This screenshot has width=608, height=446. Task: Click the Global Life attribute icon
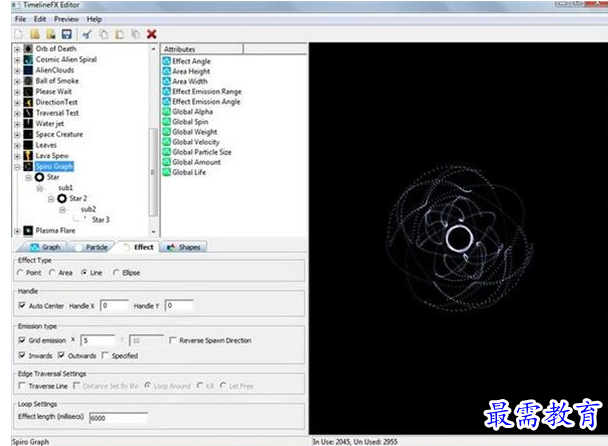pyautogui.click(x=167, y=172)
